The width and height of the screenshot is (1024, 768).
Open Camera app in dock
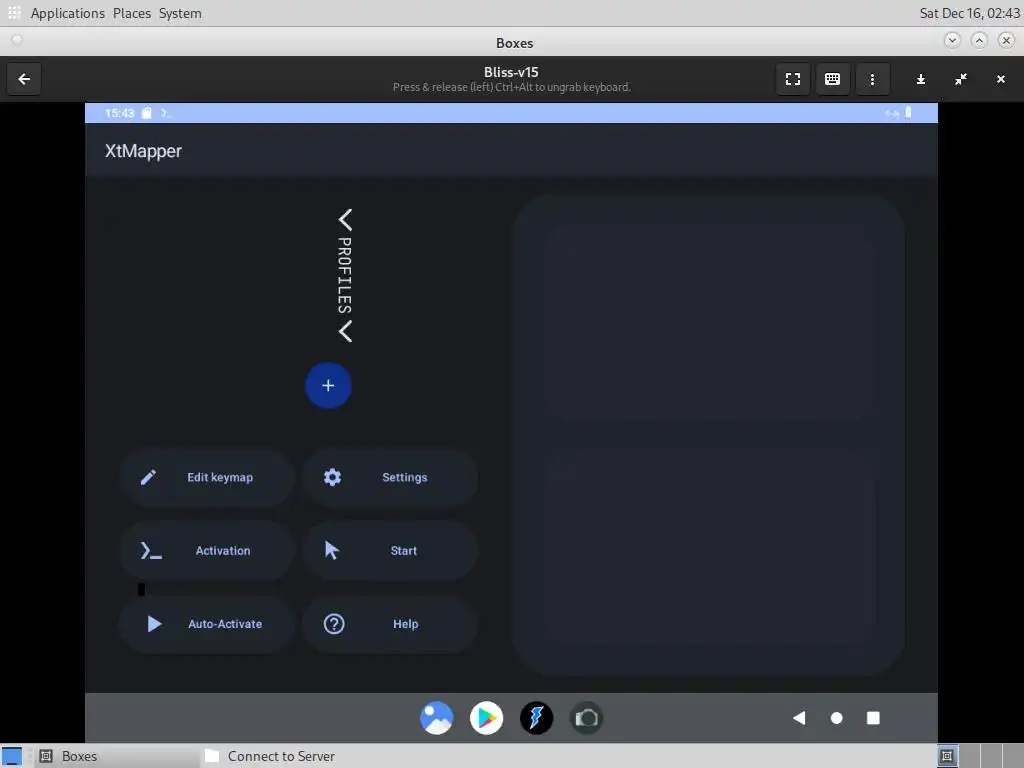tap(586, 718)
